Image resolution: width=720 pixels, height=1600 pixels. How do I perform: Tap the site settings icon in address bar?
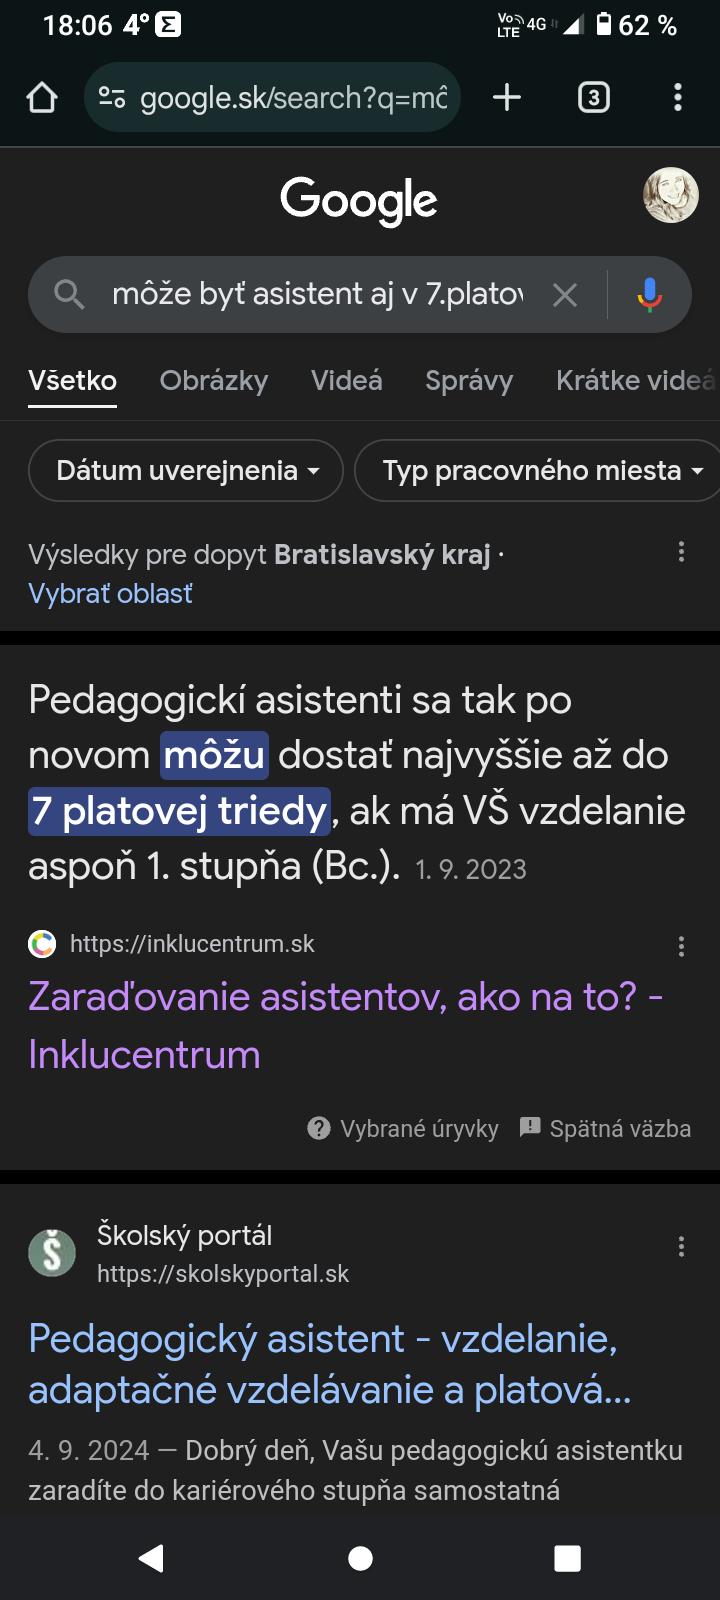click(112, 98)
